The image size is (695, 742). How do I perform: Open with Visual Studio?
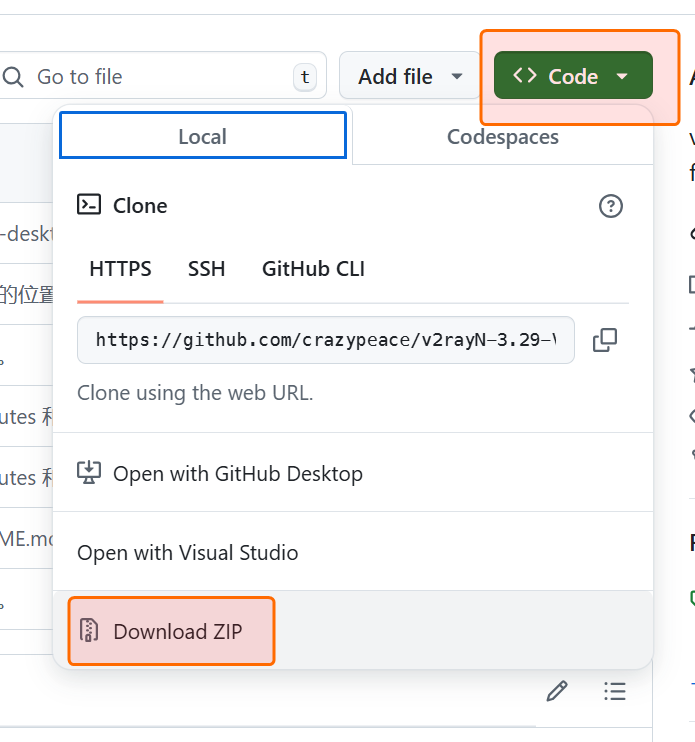(188, 552)
